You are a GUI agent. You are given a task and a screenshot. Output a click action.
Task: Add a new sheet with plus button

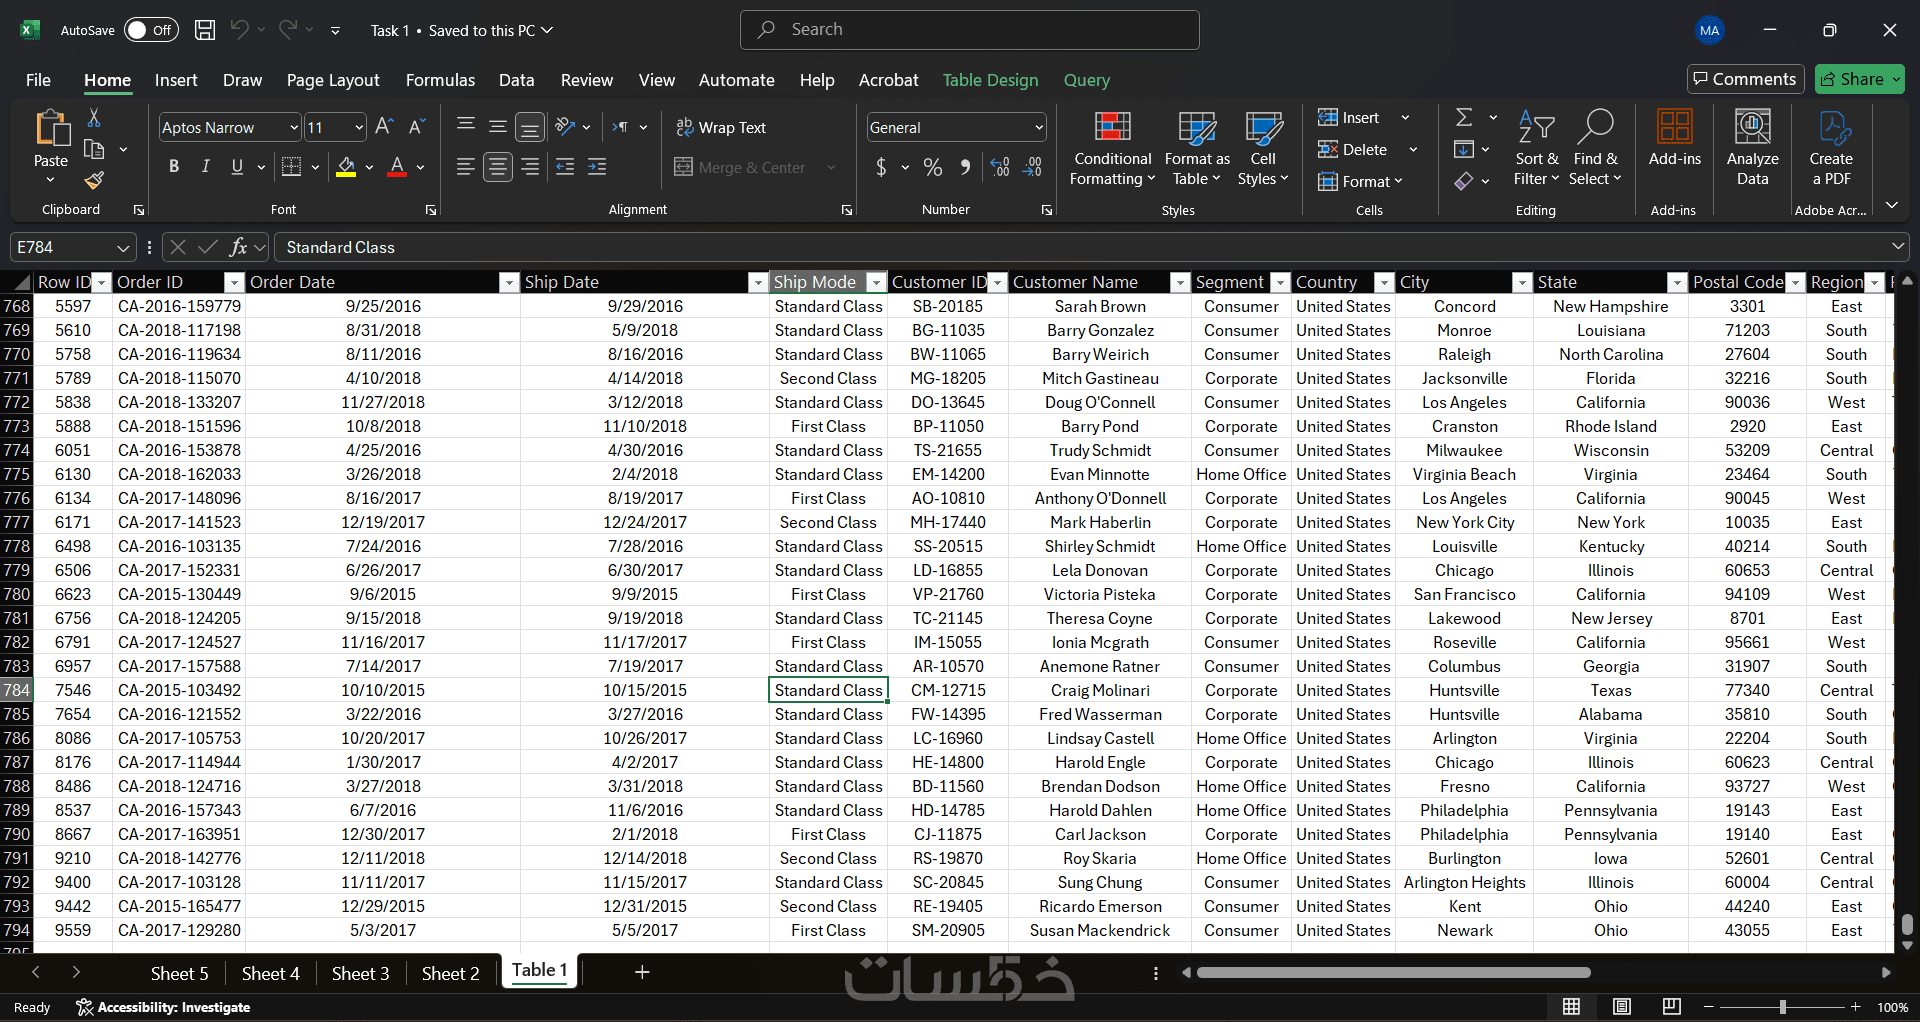point(642,972)
